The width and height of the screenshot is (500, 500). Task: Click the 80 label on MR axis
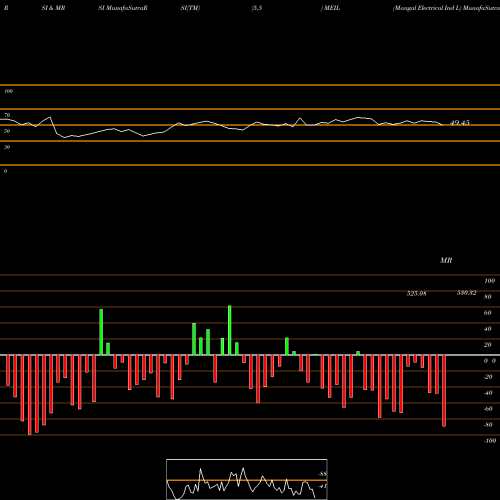(x=488, y=297)
